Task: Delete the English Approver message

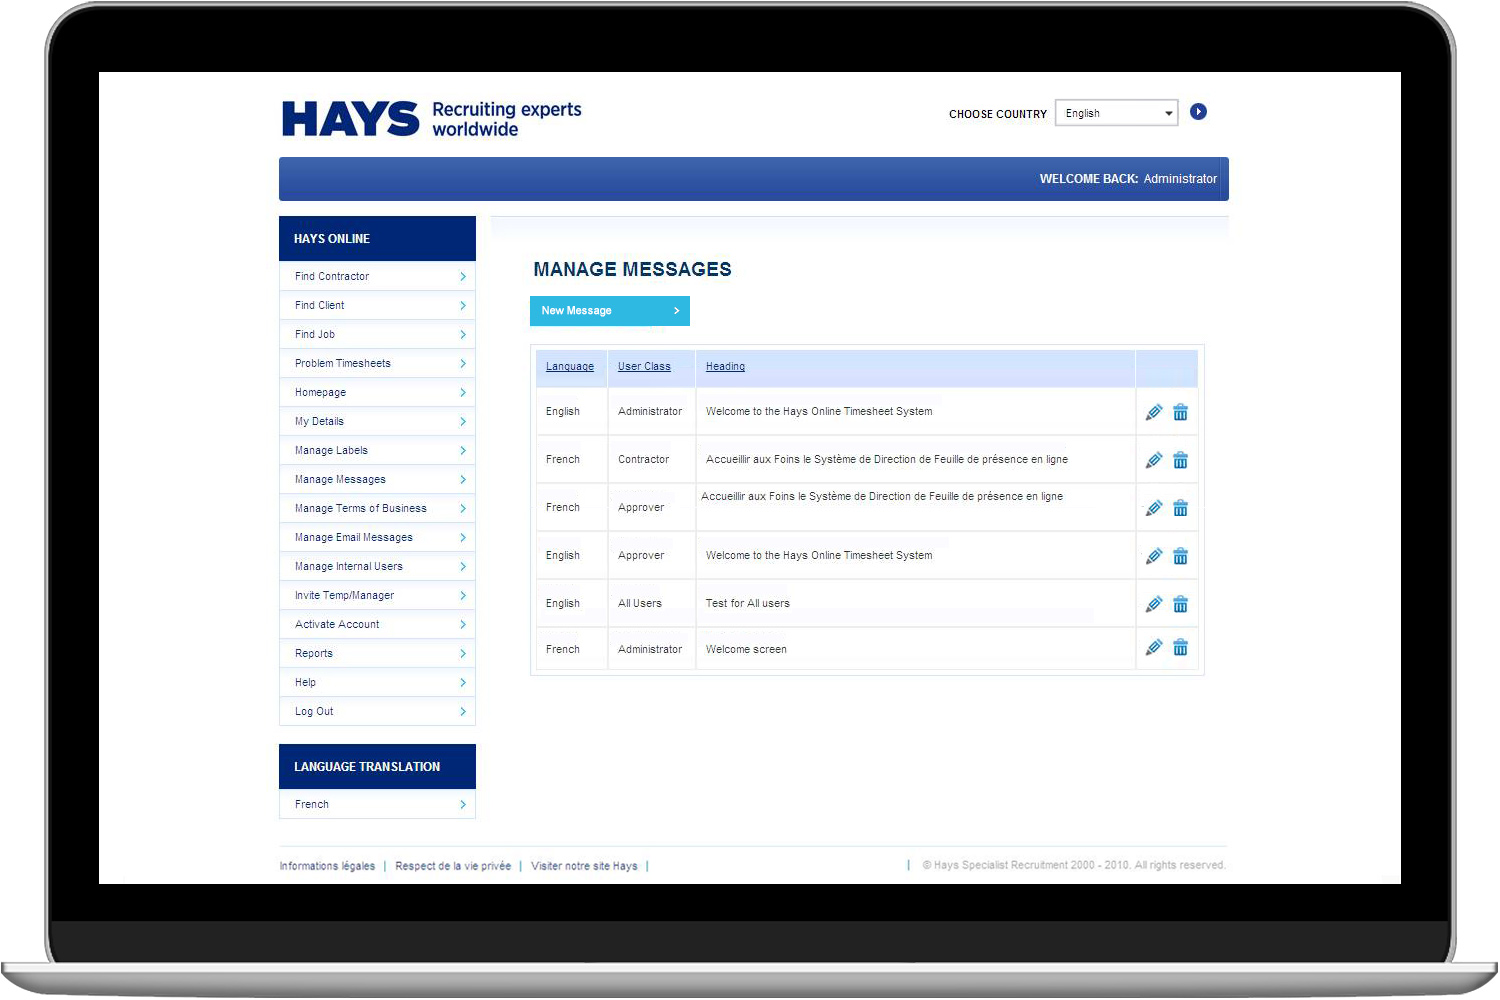Action: [1181, 556]
